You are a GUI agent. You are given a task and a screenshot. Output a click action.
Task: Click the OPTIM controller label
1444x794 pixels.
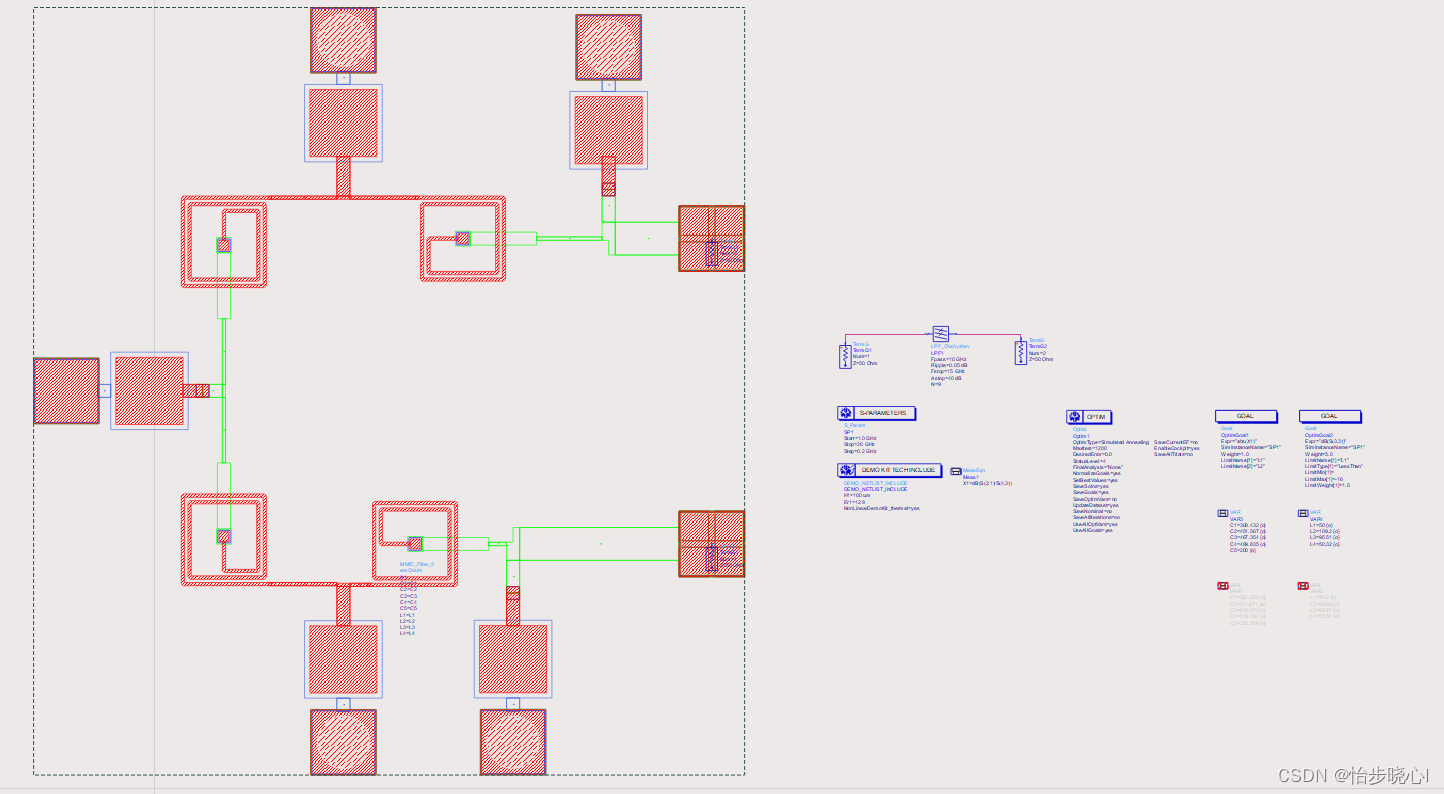coord(1096,417)
